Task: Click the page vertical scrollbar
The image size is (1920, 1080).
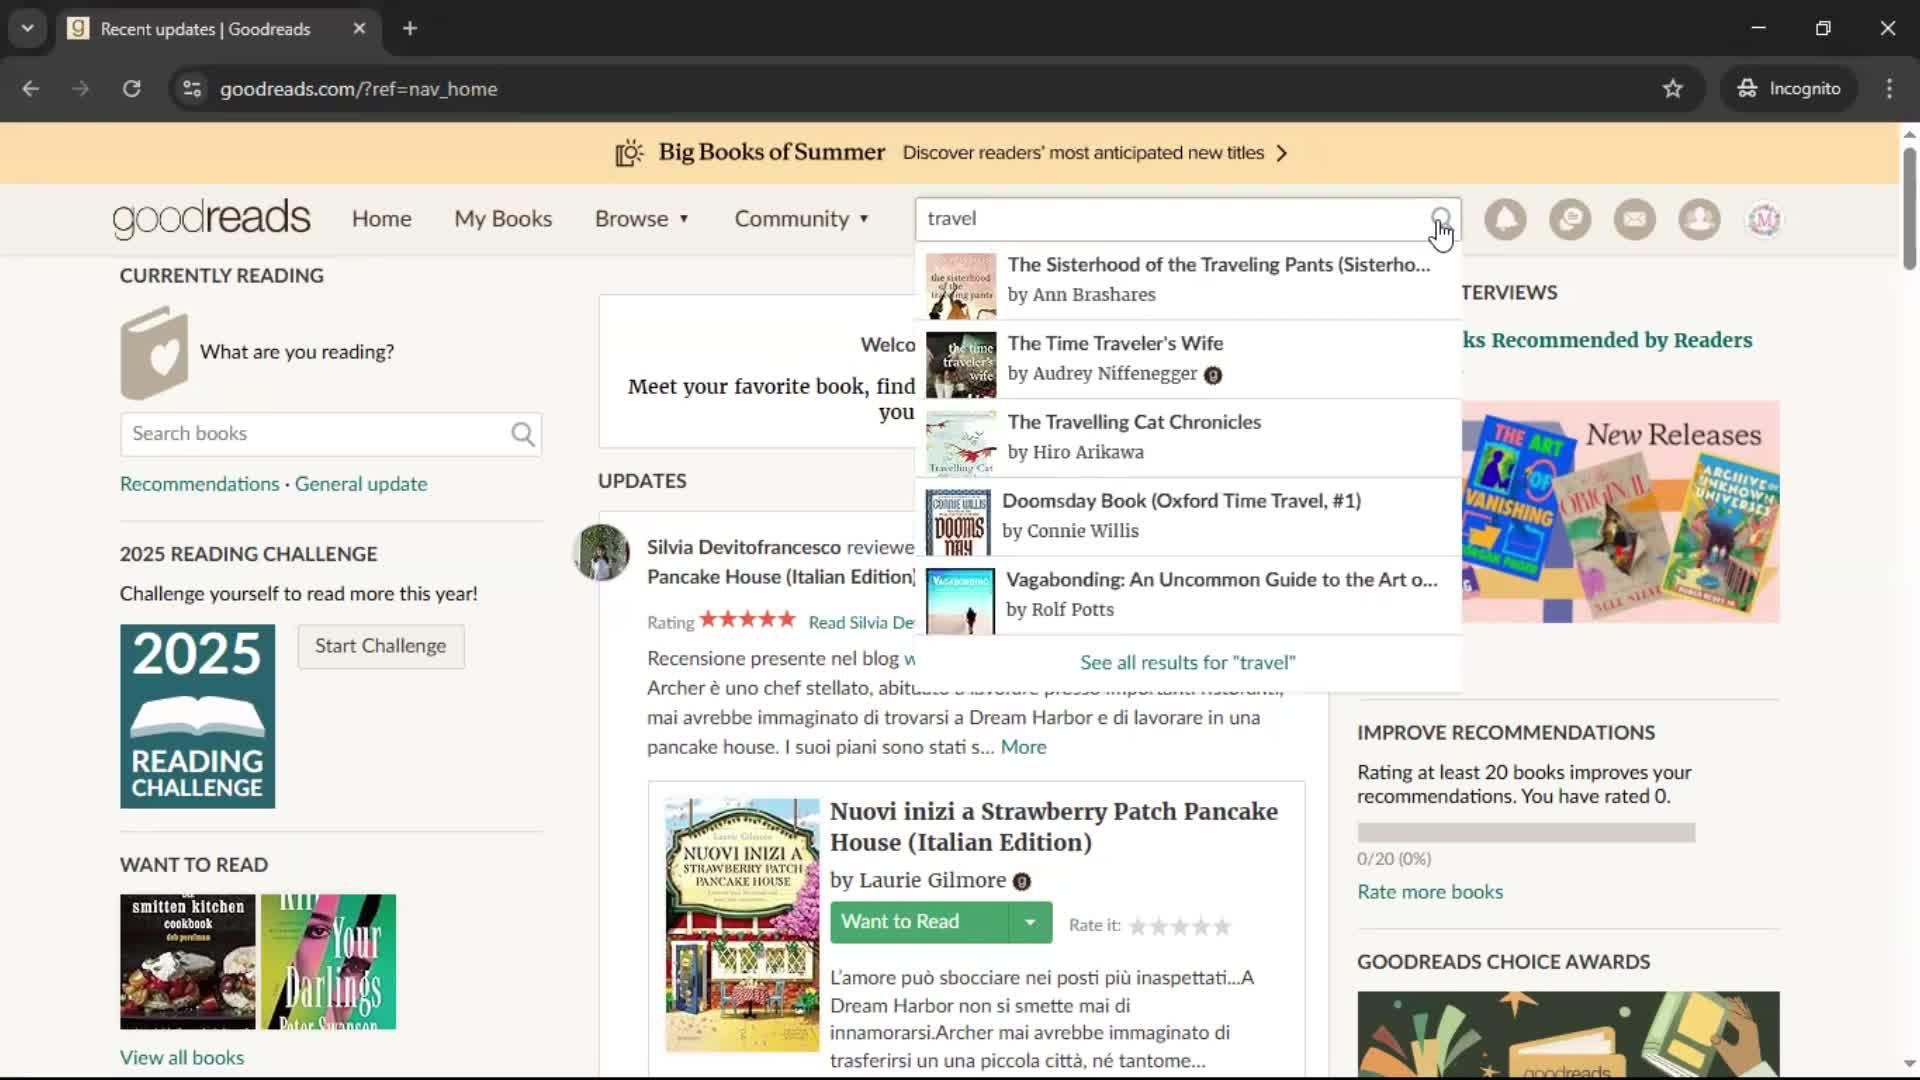Action: pyautogui.click(x=1909, y=209)
